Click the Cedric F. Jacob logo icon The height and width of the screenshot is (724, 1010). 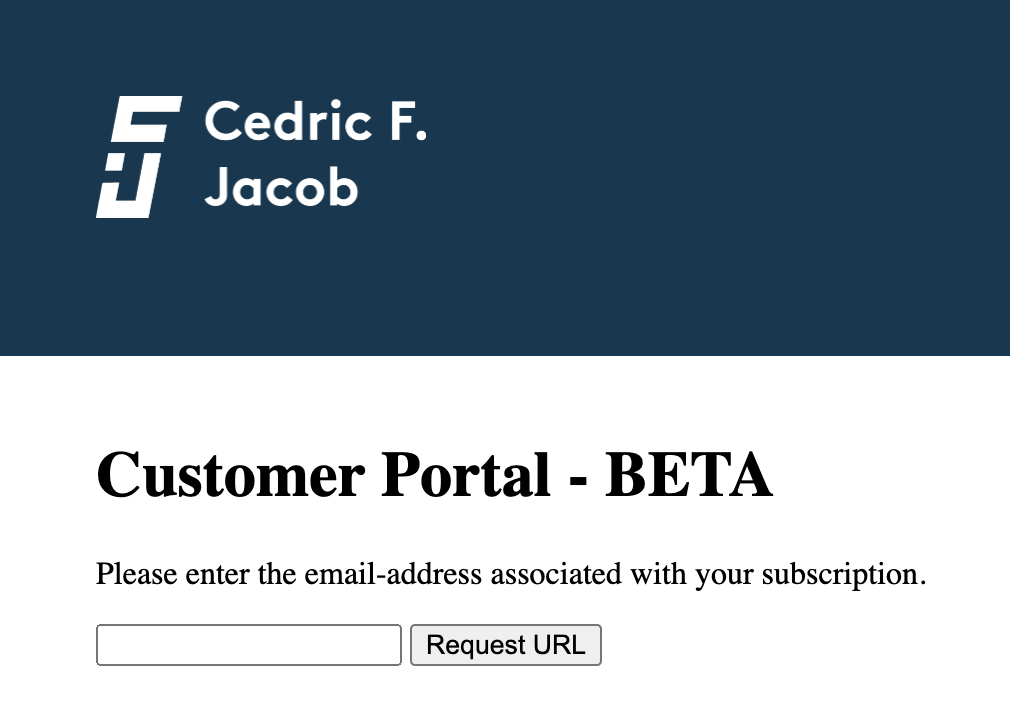[x=138, y=157]
